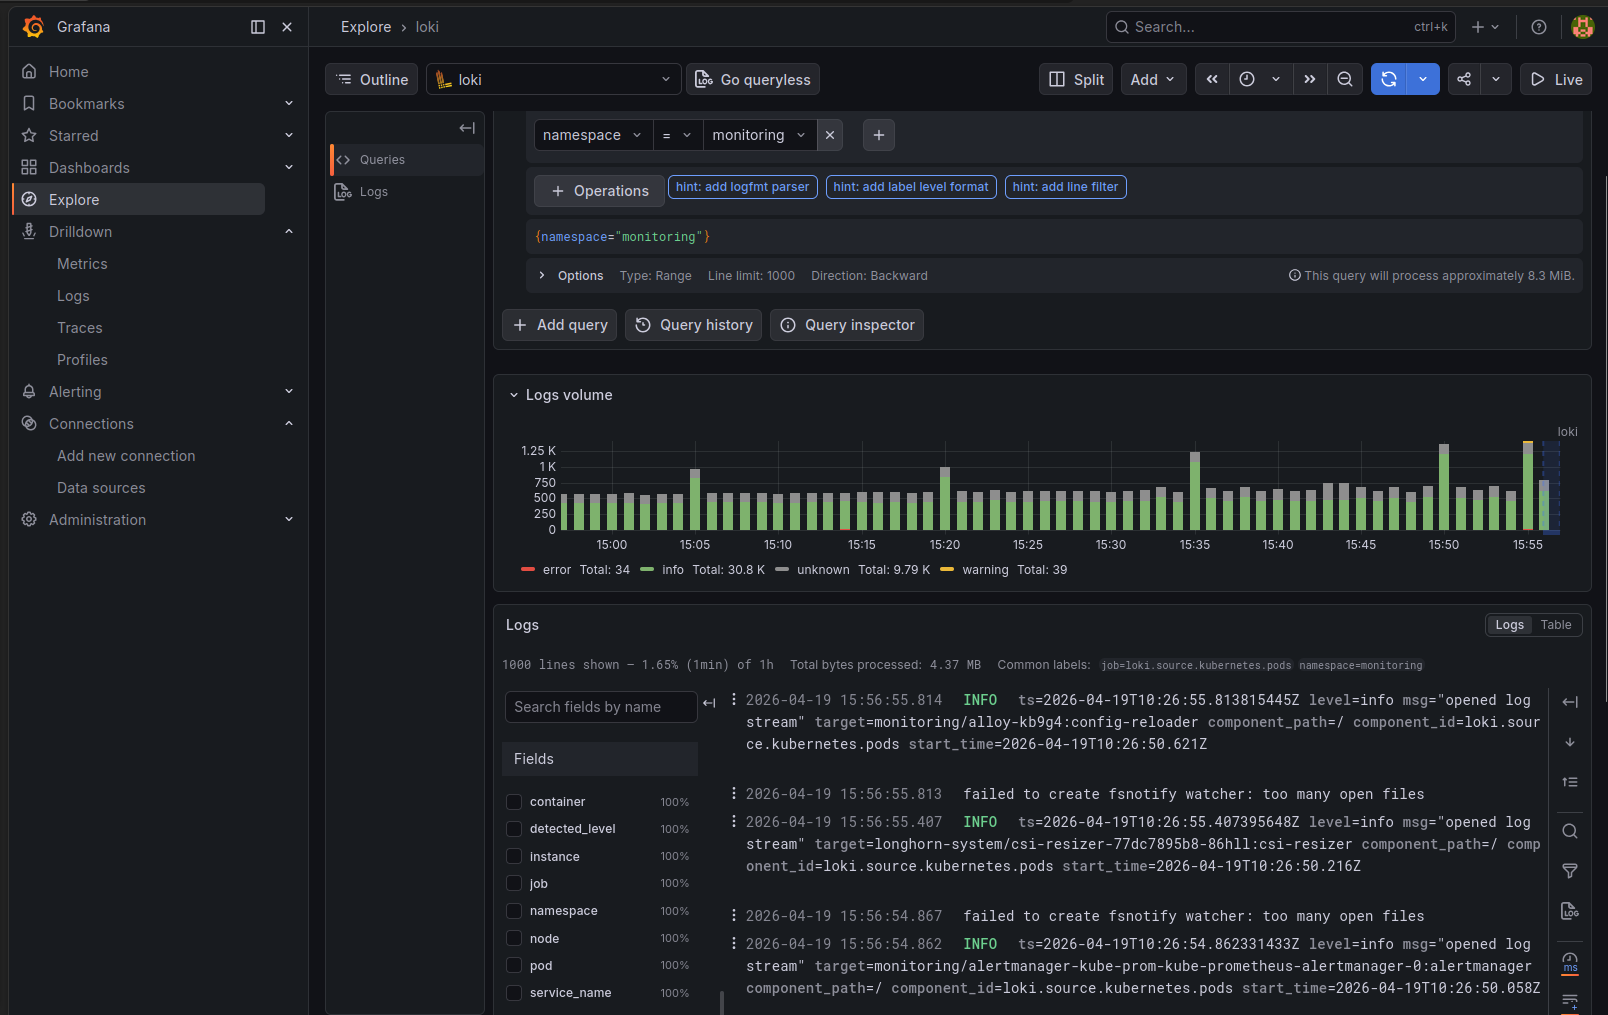
Task: Check the job field checkbox
Action: (x=514, y=884)
